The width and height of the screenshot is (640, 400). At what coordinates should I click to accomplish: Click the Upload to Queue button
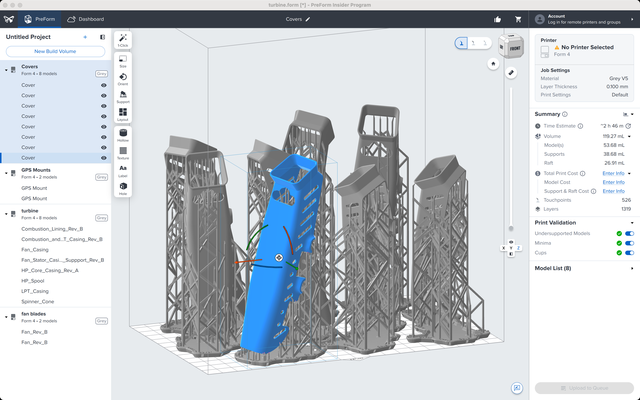[x=584, y=388]
